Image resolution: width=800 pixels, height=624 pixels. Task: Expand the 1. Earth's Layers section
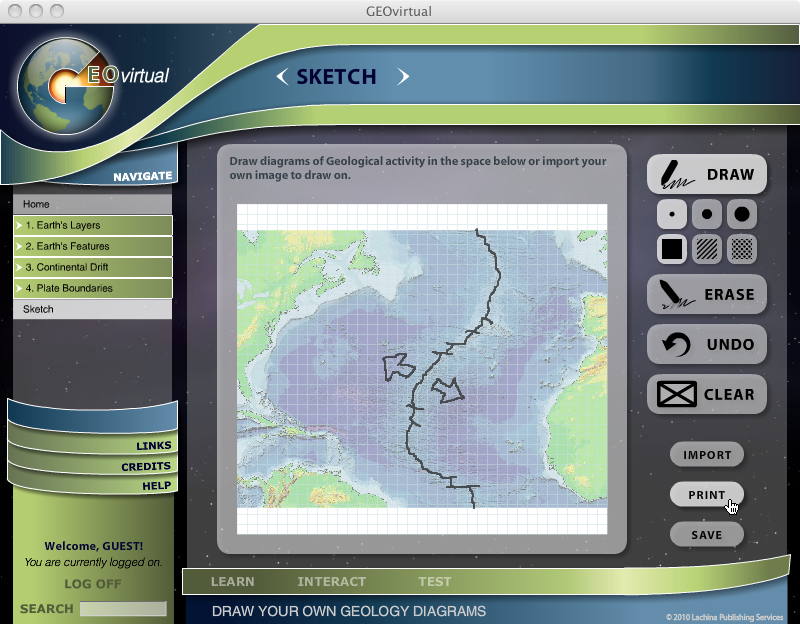point(92,225)
